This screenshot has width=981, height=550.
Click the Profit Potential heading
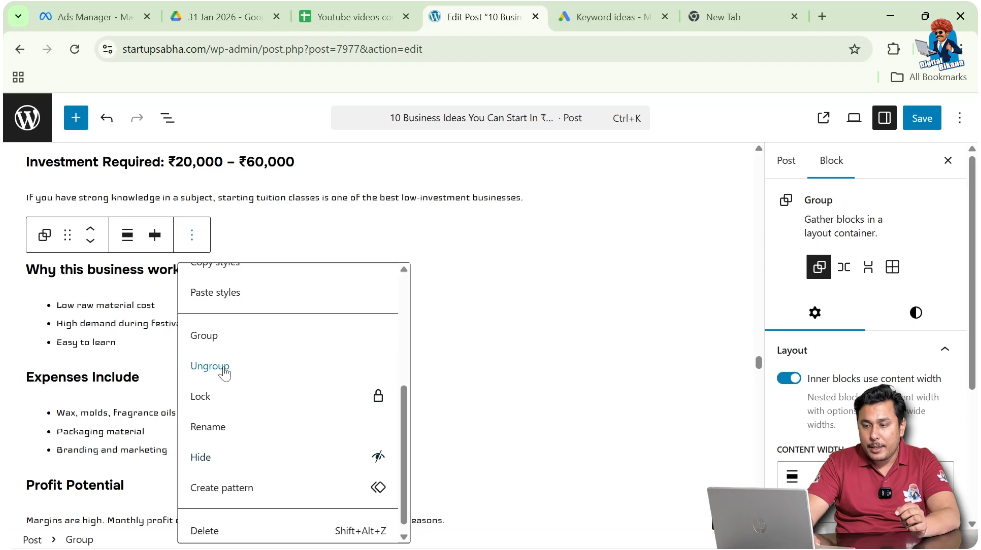(75, 485)
